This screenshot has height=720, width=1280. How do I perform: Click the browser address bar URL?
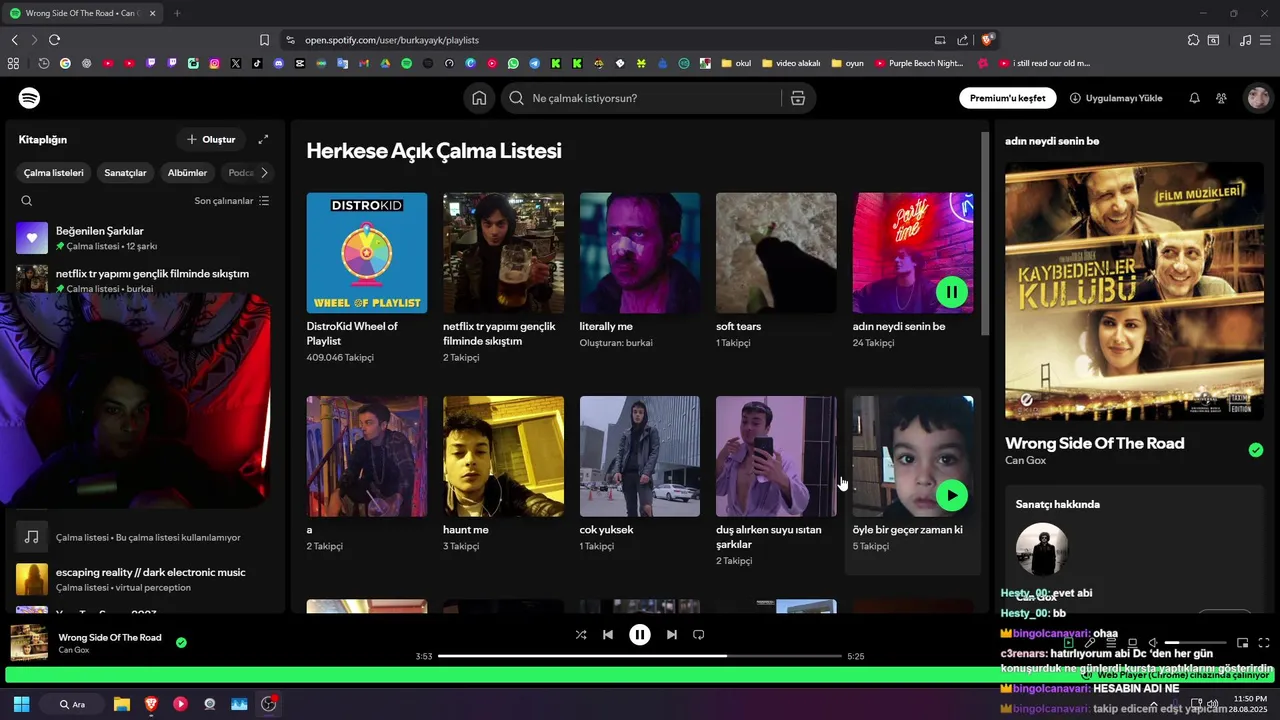(392, 40)
